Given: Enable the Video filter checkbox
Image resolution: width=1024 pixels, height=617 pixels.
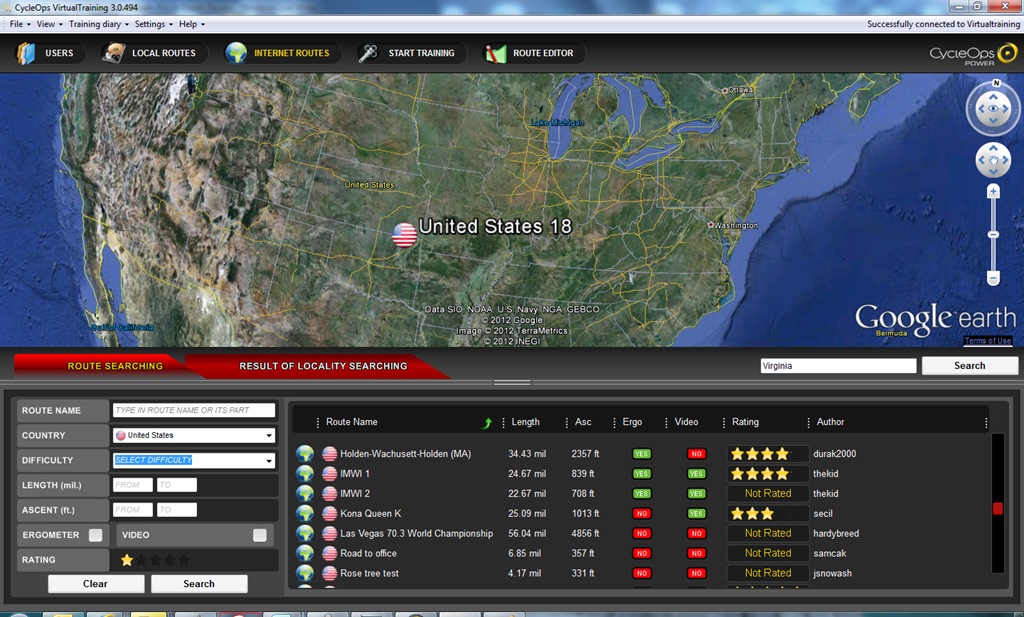Looking at the screenshot, I should click(259, 535).
